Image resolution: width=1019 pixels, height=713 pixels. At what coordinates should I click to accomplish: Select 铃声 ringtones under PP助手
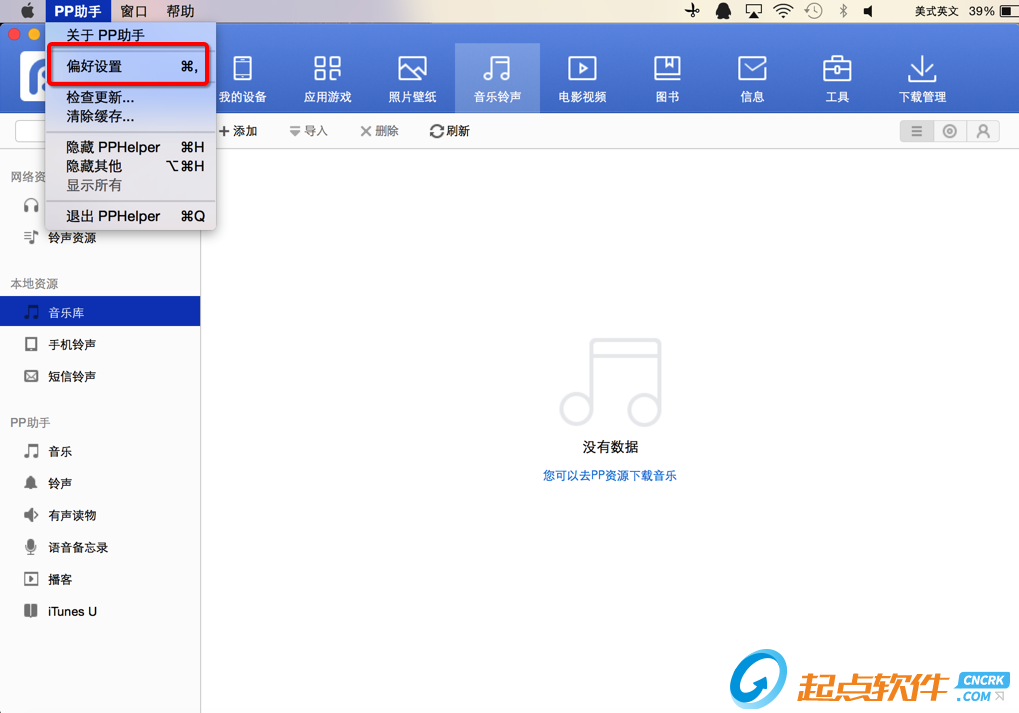pyautogui.click(x=100, y=483)
